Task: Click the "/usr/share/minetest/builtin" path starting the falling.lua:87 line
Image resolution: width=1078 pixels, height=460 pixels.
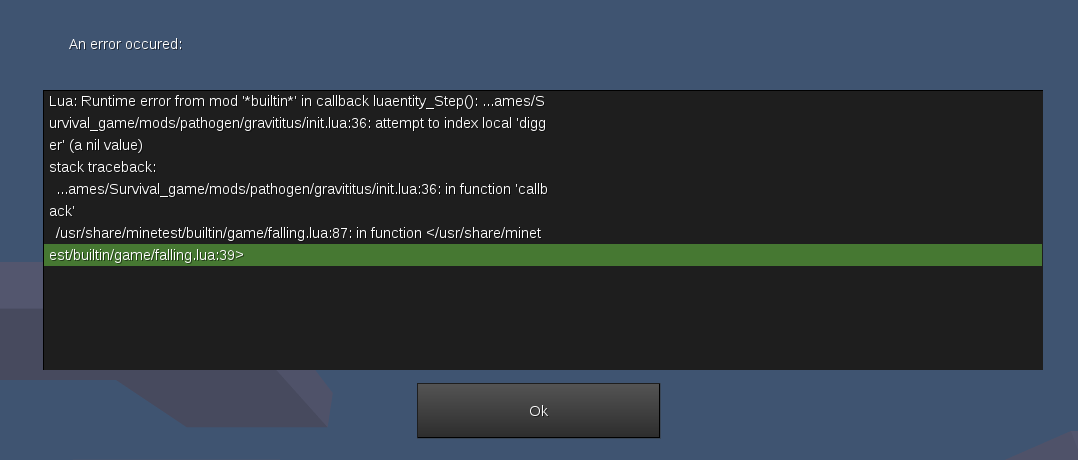Action: 140,233
